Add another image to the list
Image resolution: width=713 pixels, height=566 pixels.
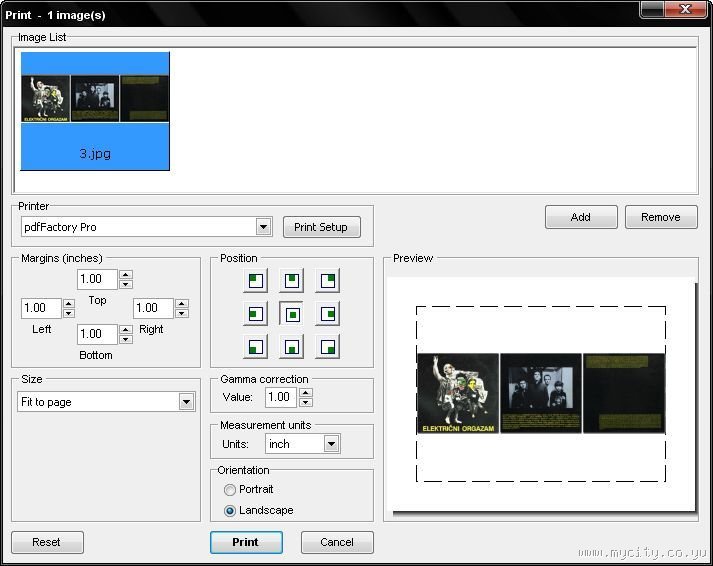pos(581,217)
